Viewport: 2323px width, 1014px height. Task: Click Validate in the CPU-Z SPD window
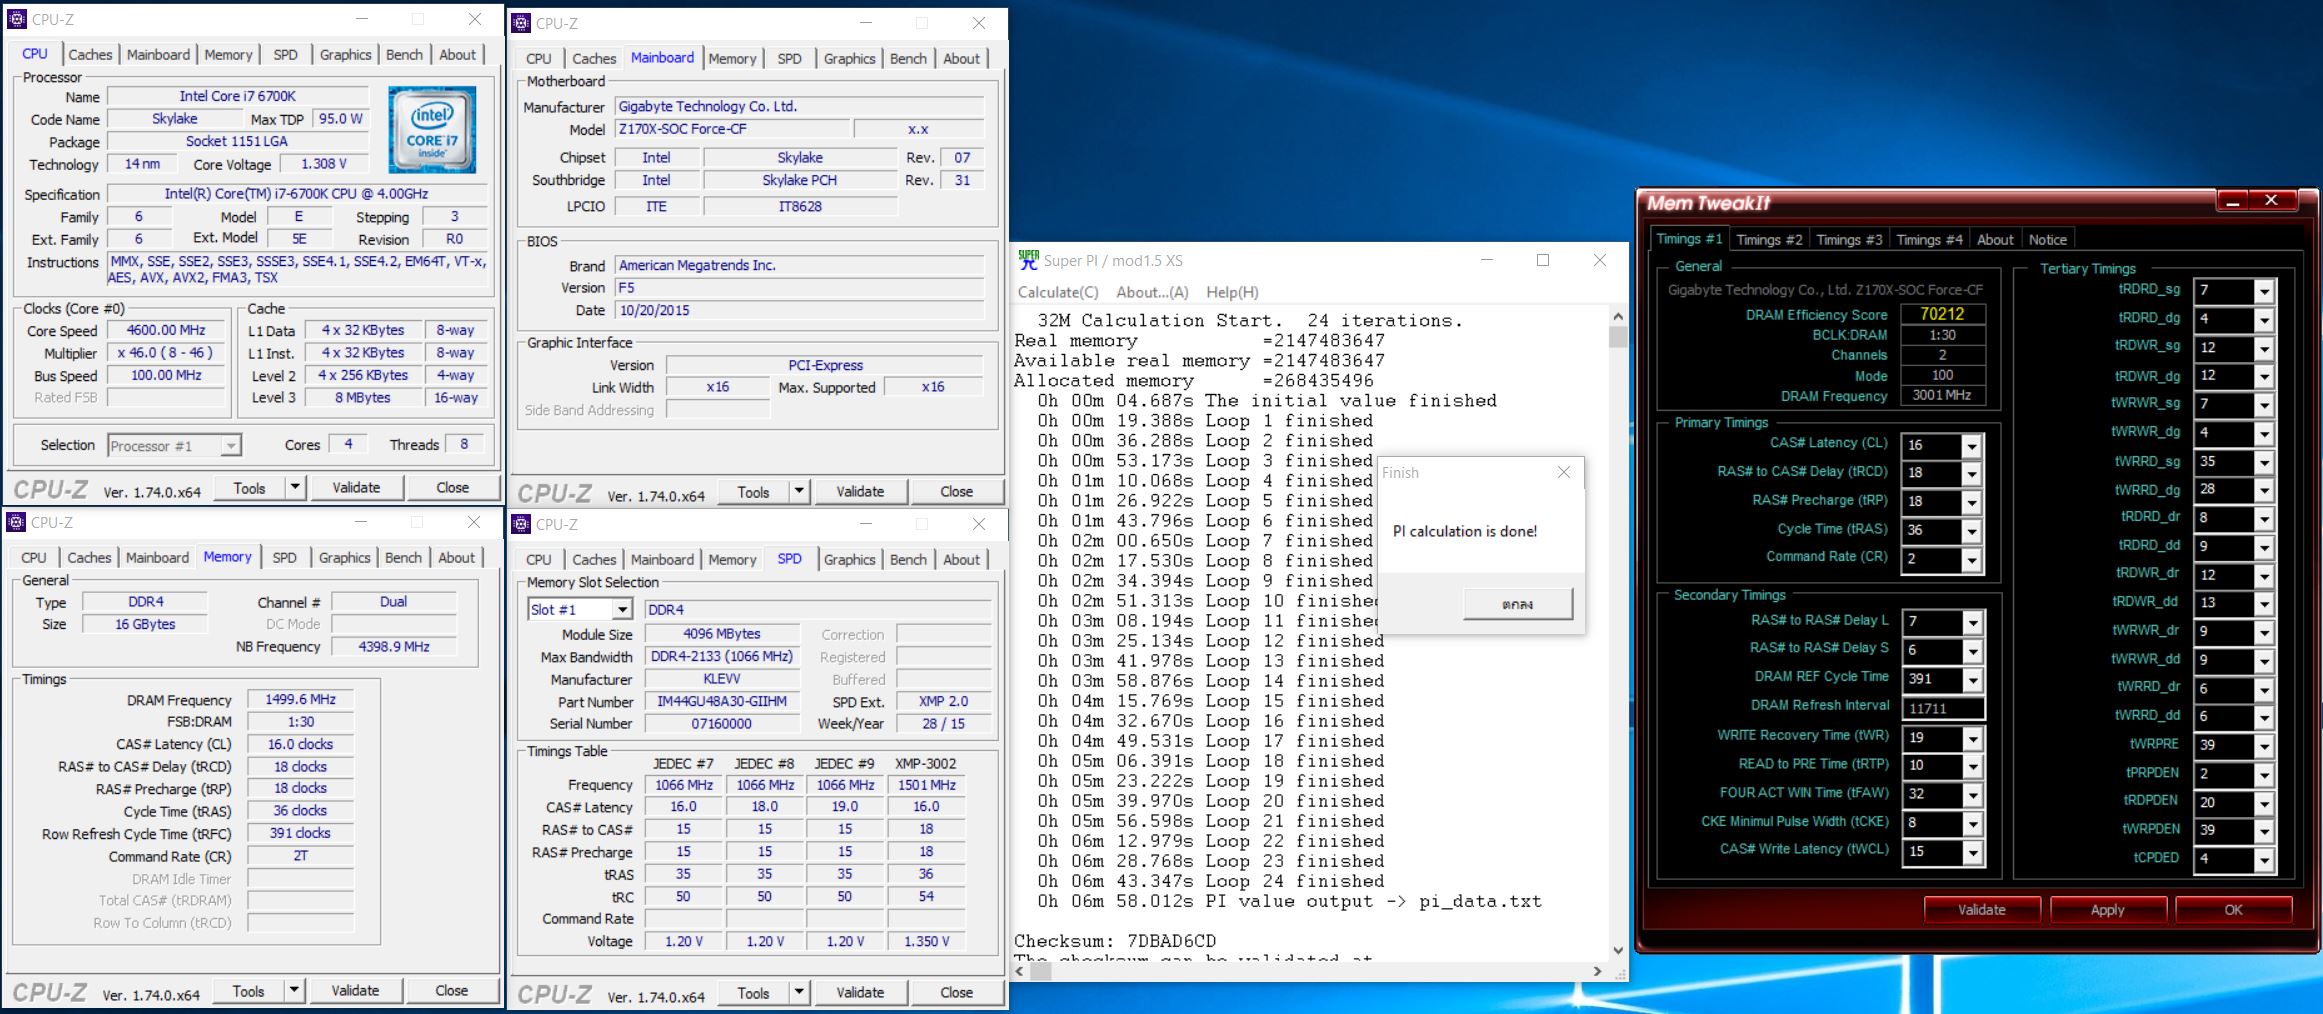click(860, 992)
